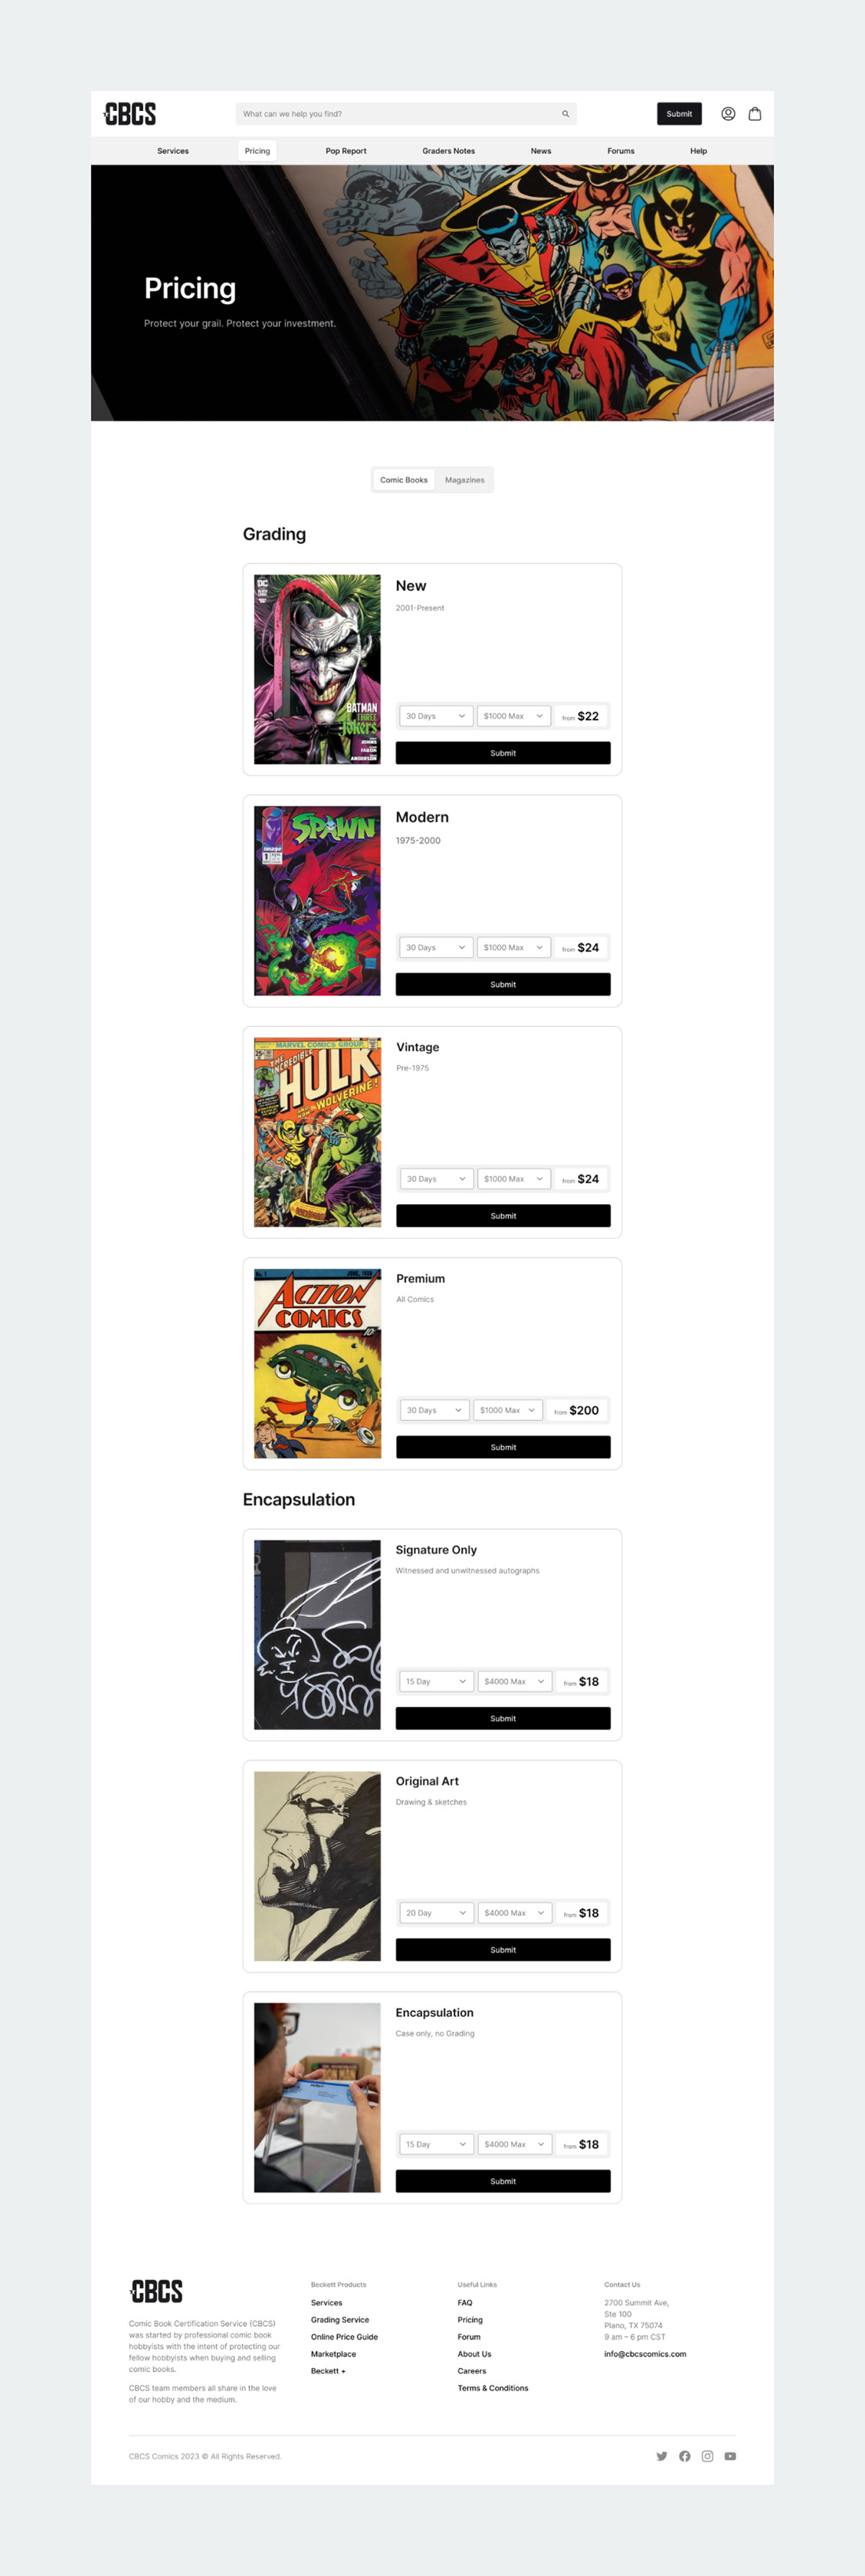
Task: Open the Pop Report menu item
Action: point(346,151)
